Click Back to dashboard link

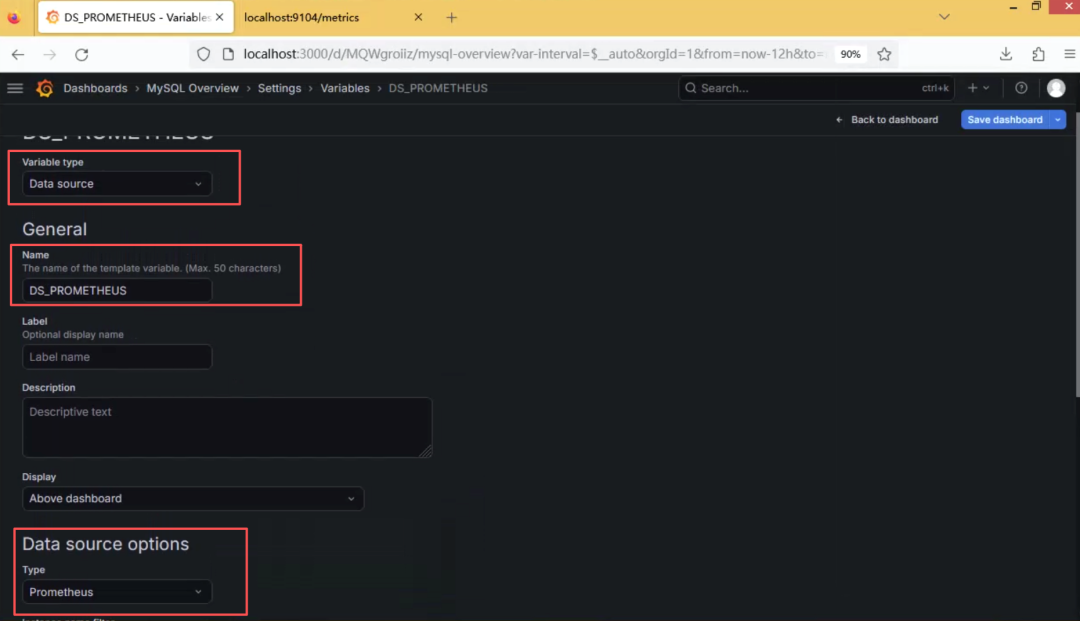coord(887,120)
